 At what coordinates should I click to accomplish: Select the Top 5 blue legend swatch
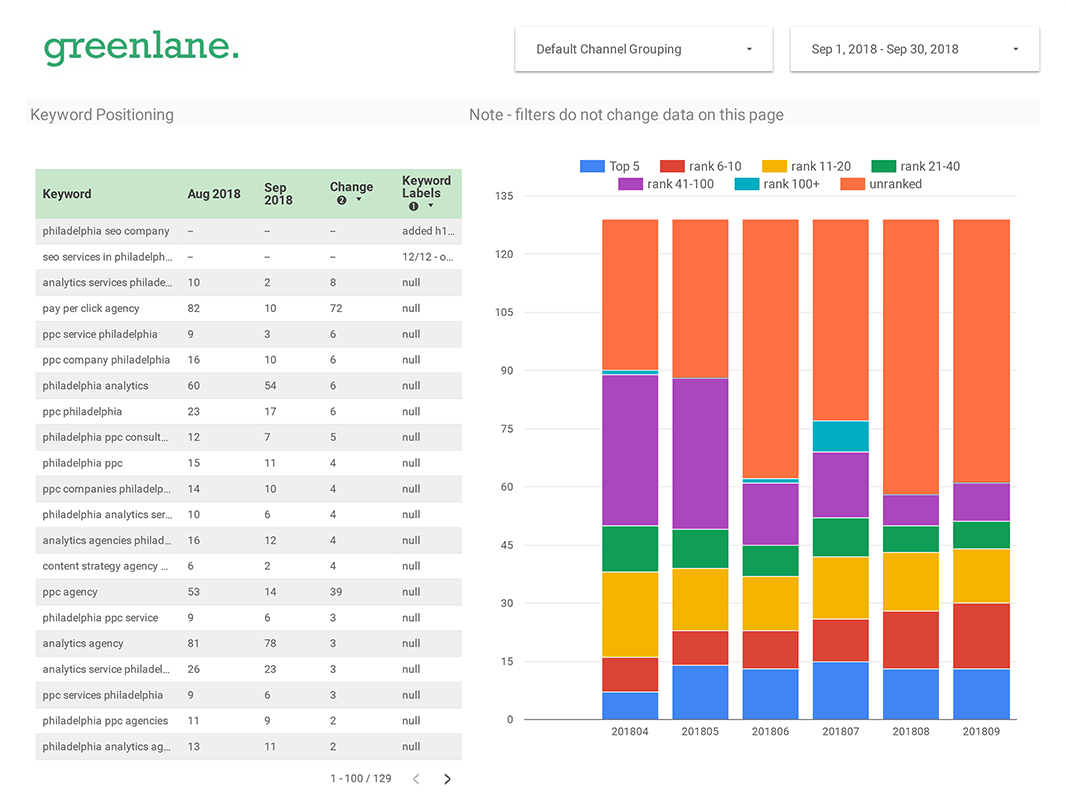pos(592,167)
